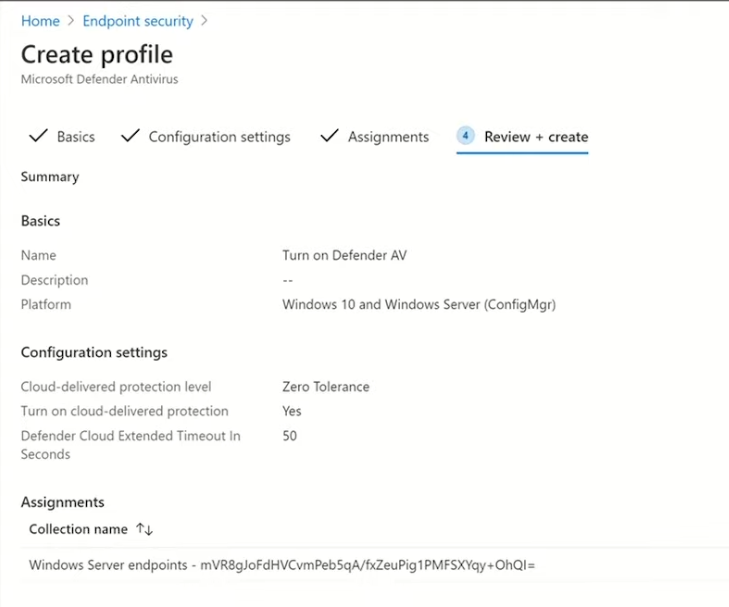
Task: Click the 'Basics' section heading under Summary
Action: [x=40, y=221]
